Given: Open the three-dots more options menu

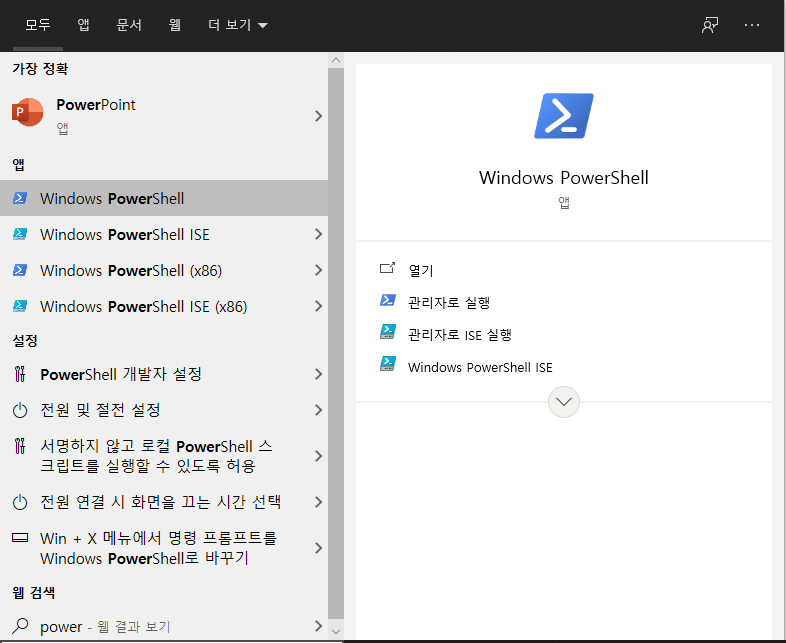Looking at the screenshot, I should pos(752,25).
